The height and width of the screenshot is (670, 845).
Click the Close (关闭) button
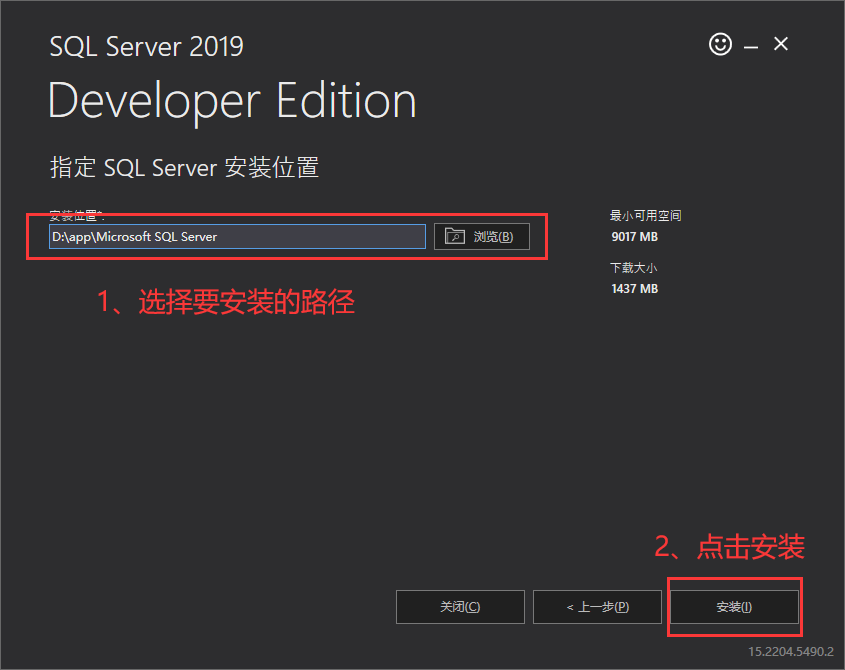(460, 607)
